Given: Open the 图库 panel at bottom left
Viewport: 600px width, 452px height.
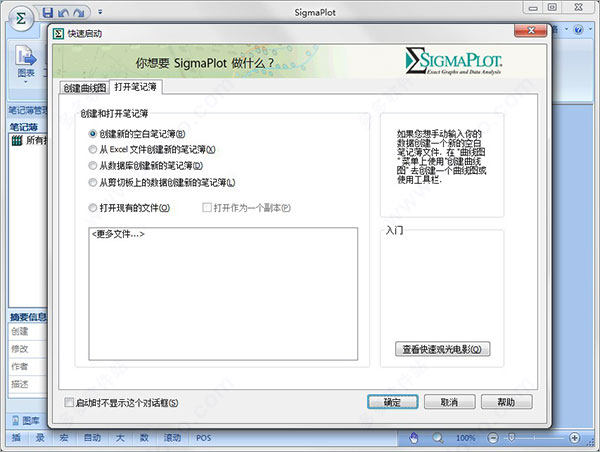Looking at the screenshot, I should tap(26, 421).
